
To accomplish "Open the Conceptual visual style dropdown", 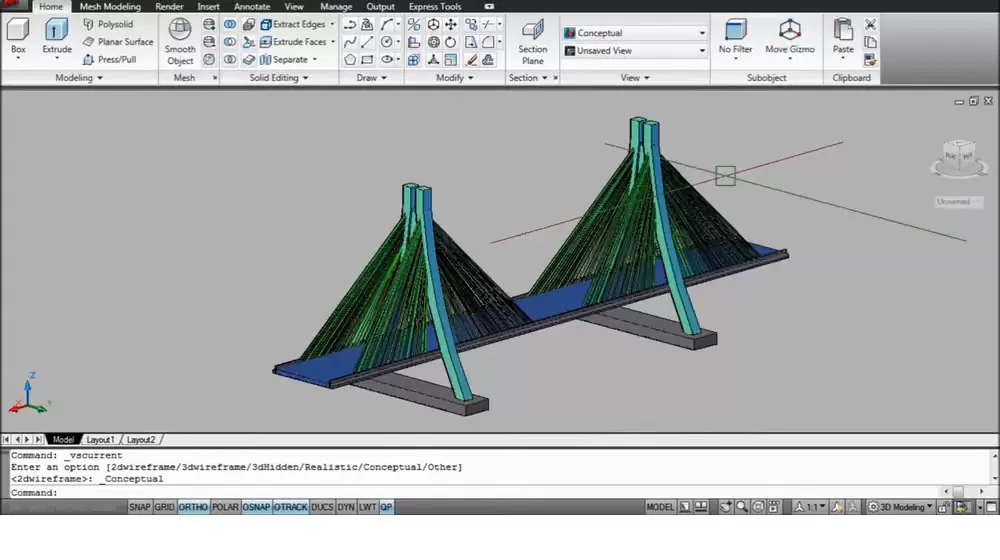I will point(634,33).
